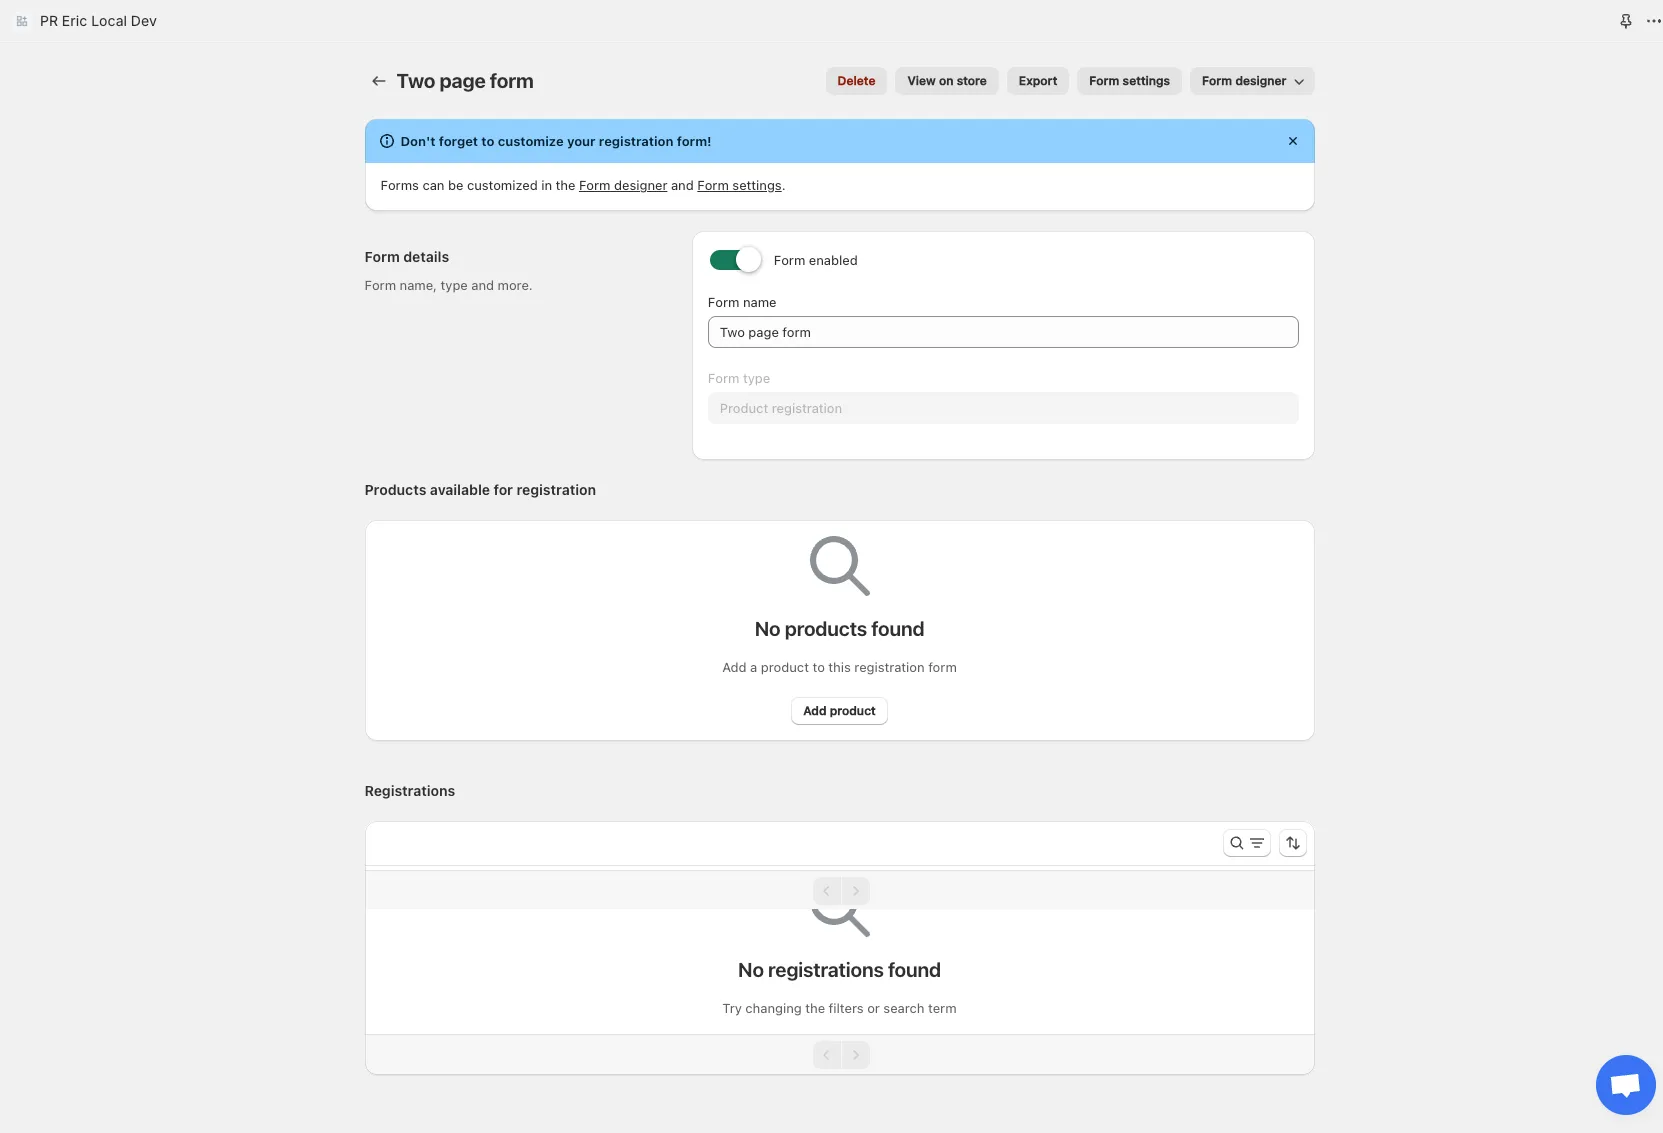Click the 'No products found' heading
Viewport: 1663px width, 1133px height.
point(839,629)
